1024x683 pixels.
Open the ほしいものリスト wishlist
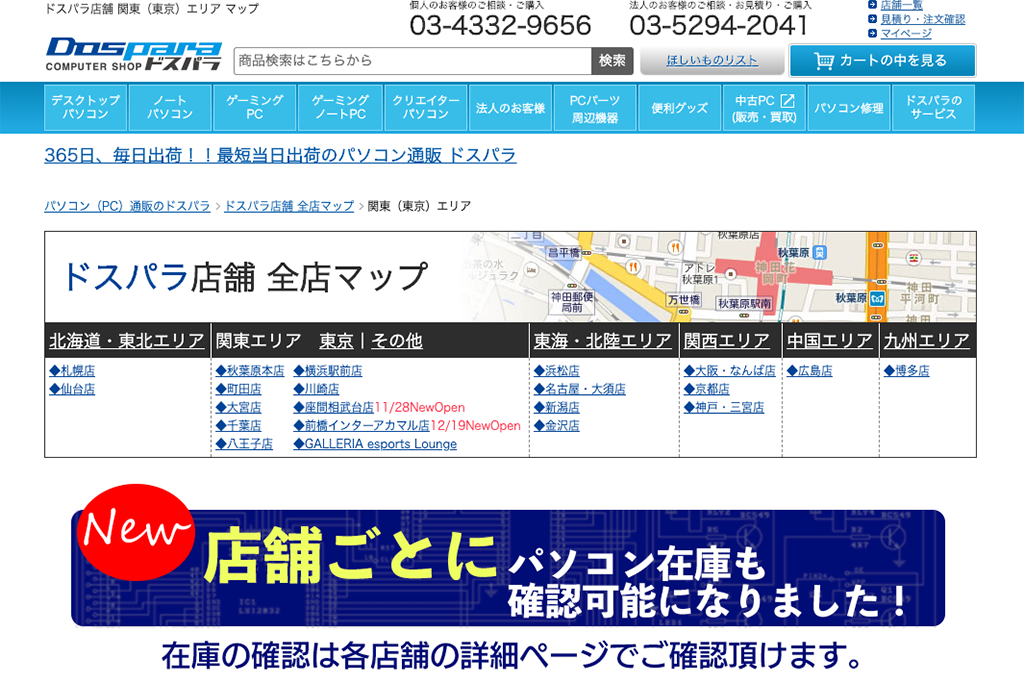(x=712, y=61)
